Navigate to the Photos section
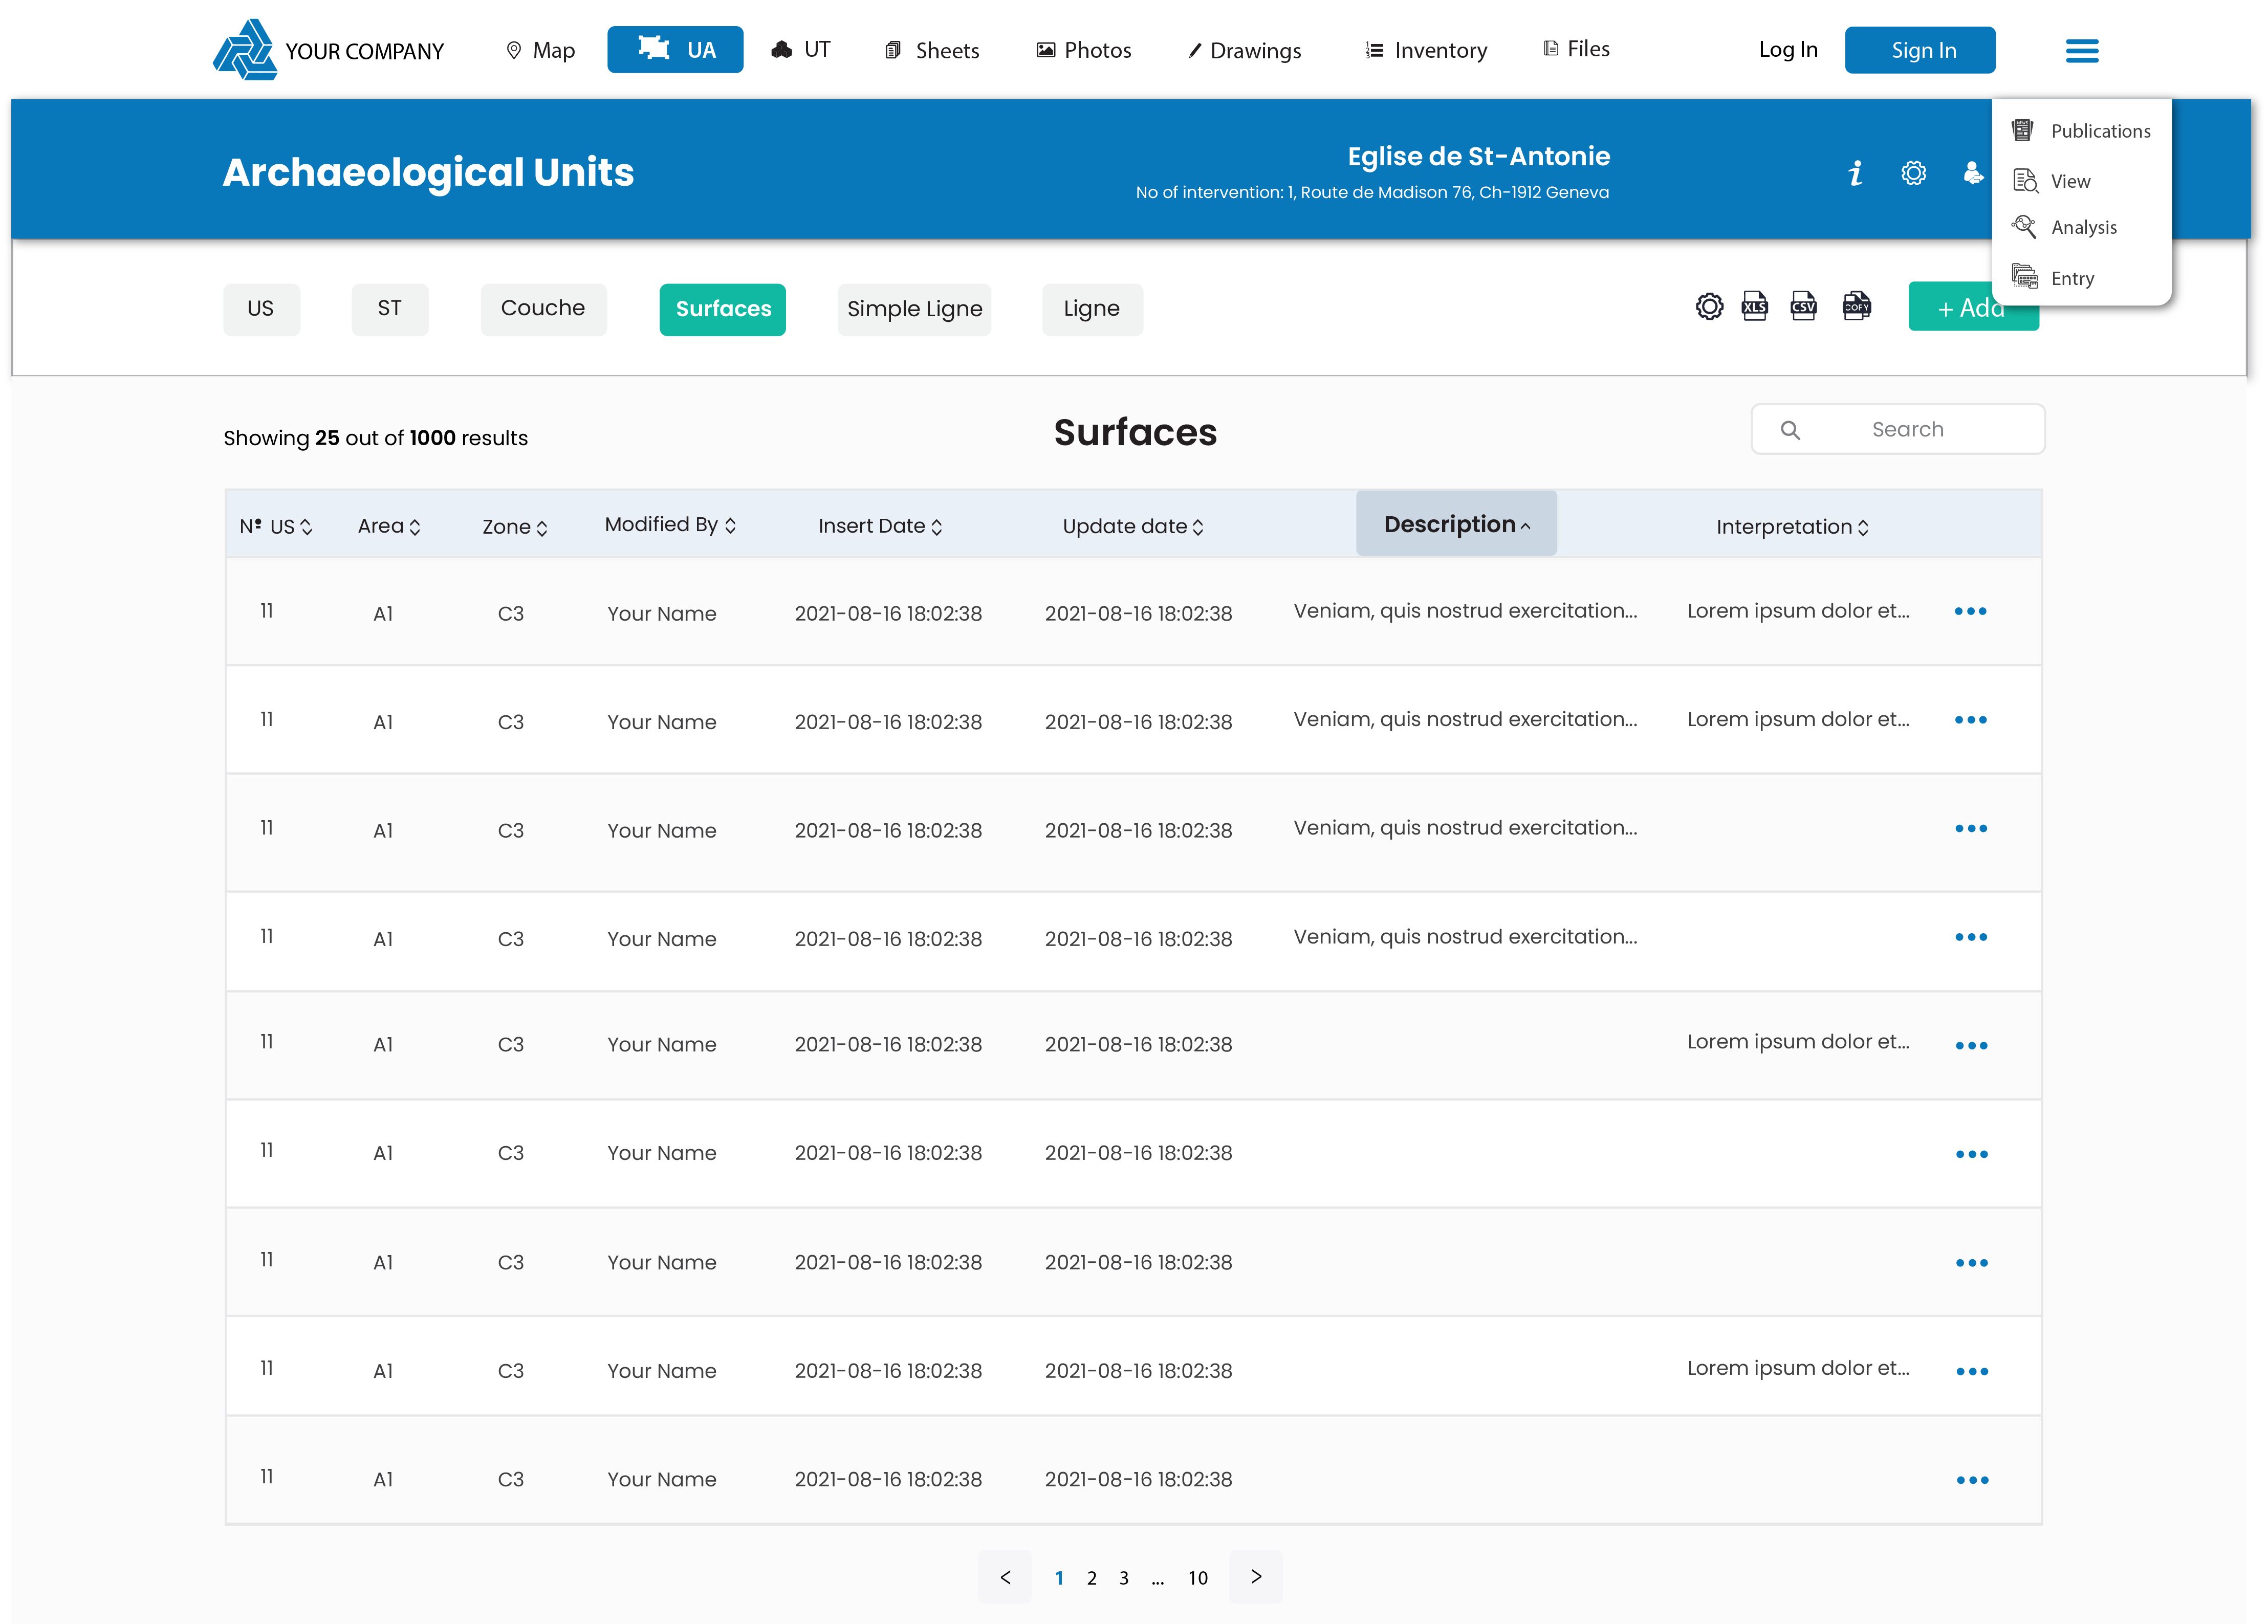 point(1083,49)
